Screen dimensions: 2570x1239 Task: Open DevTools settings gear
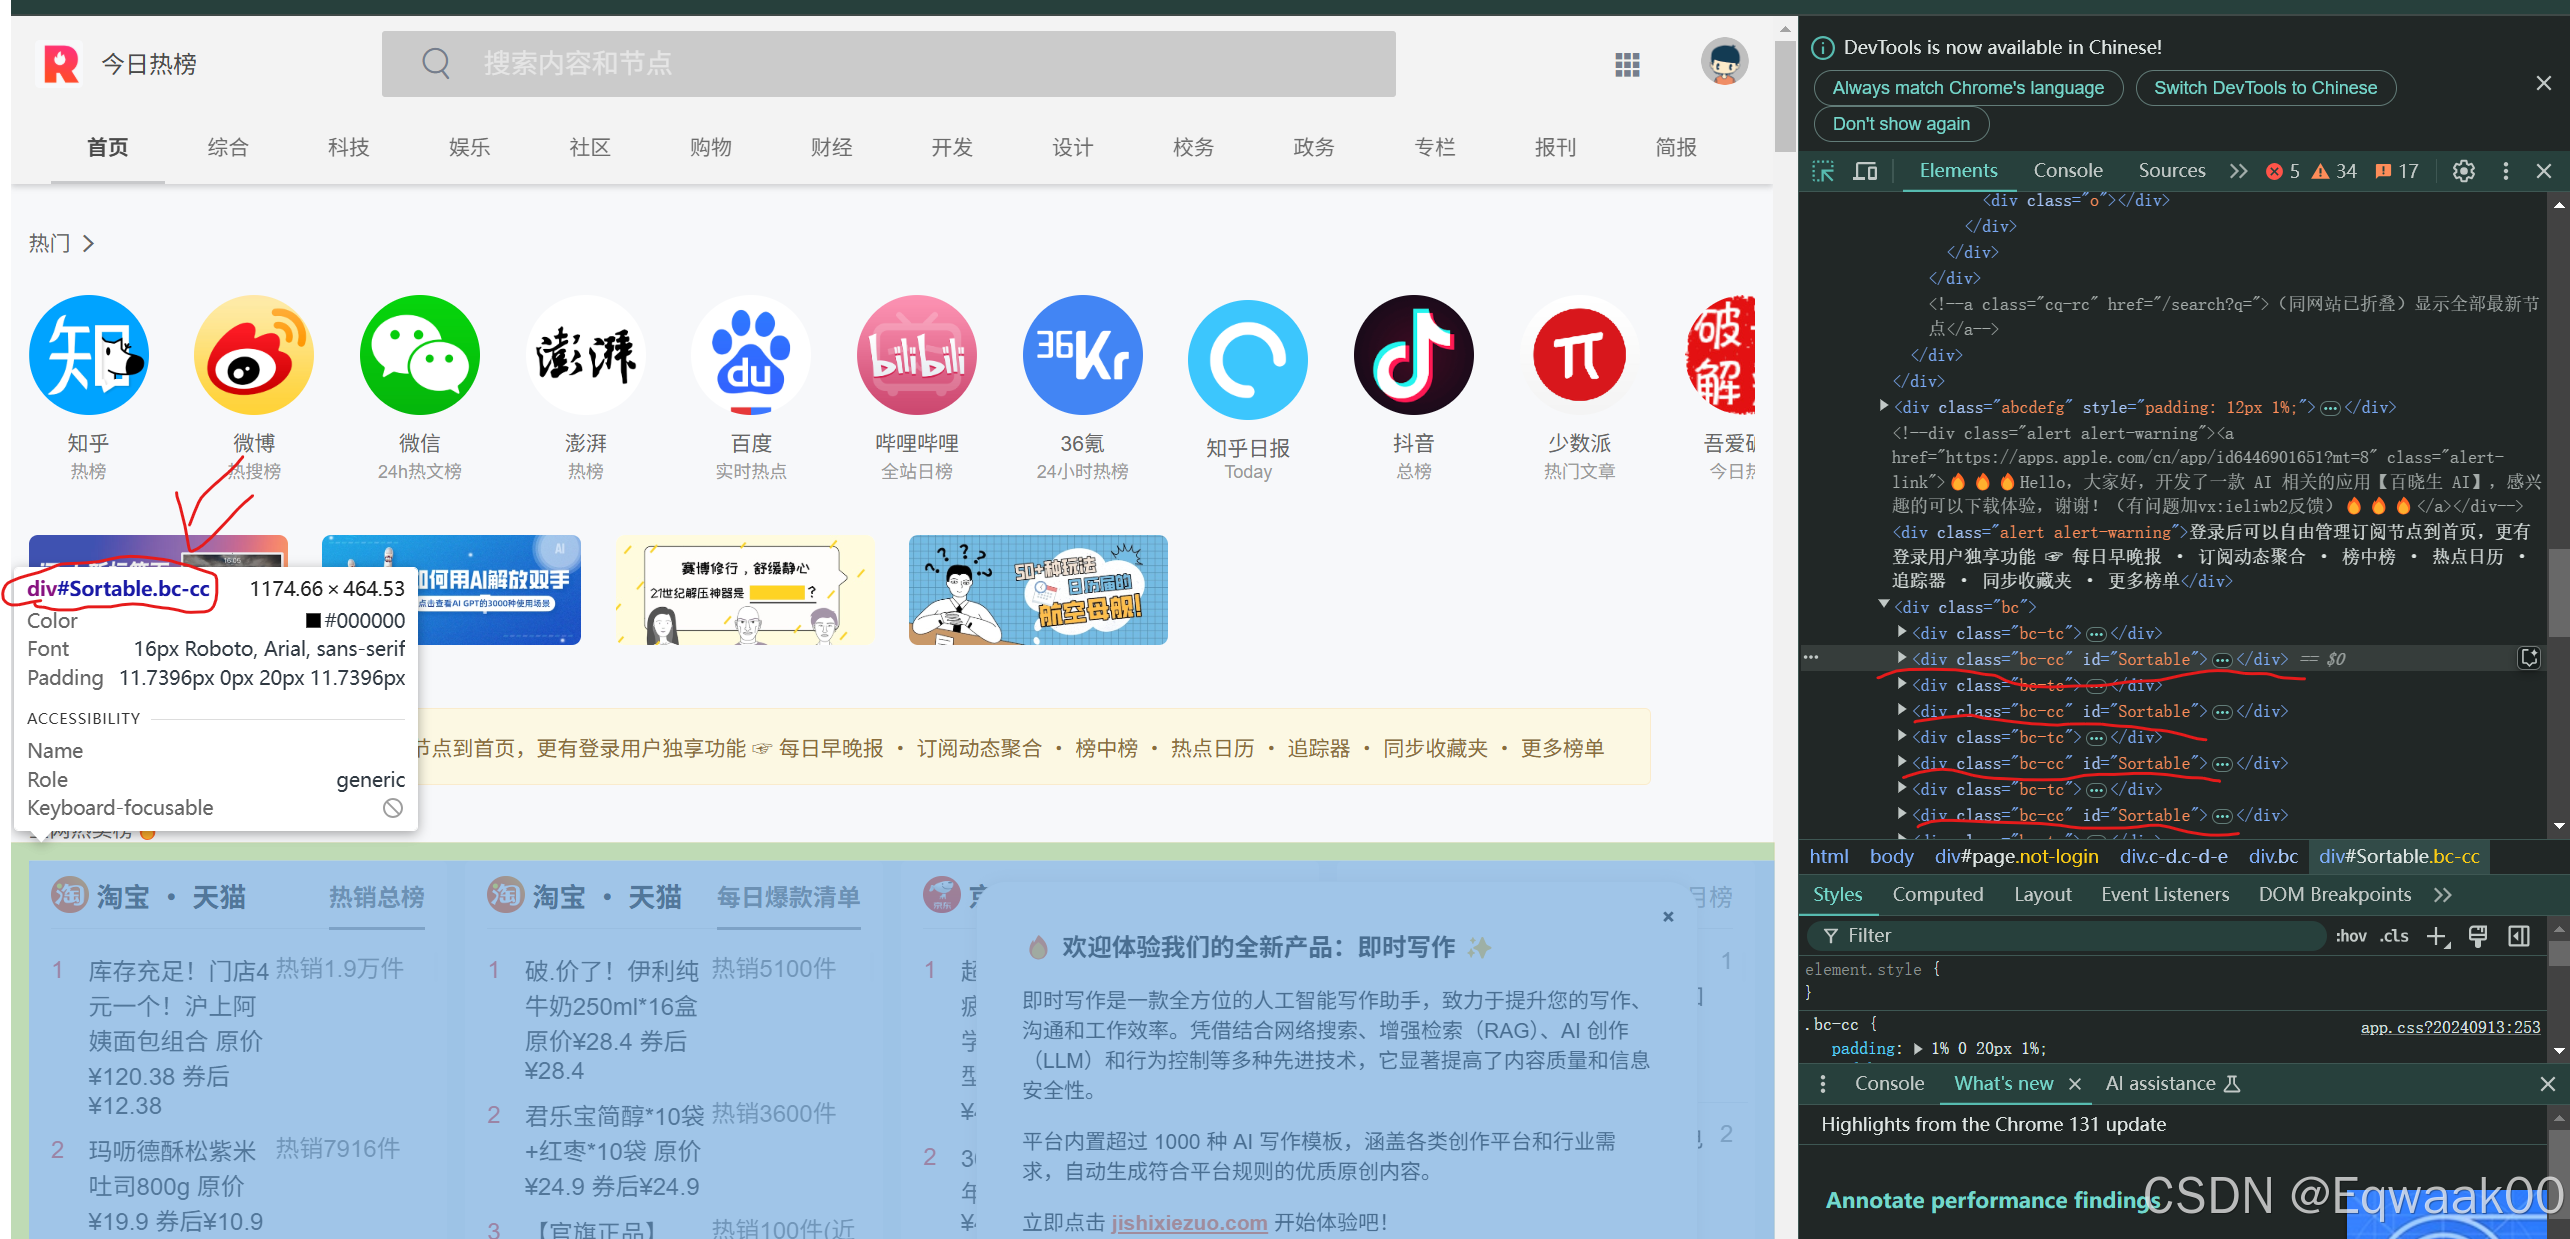(x=2463, y=171)
